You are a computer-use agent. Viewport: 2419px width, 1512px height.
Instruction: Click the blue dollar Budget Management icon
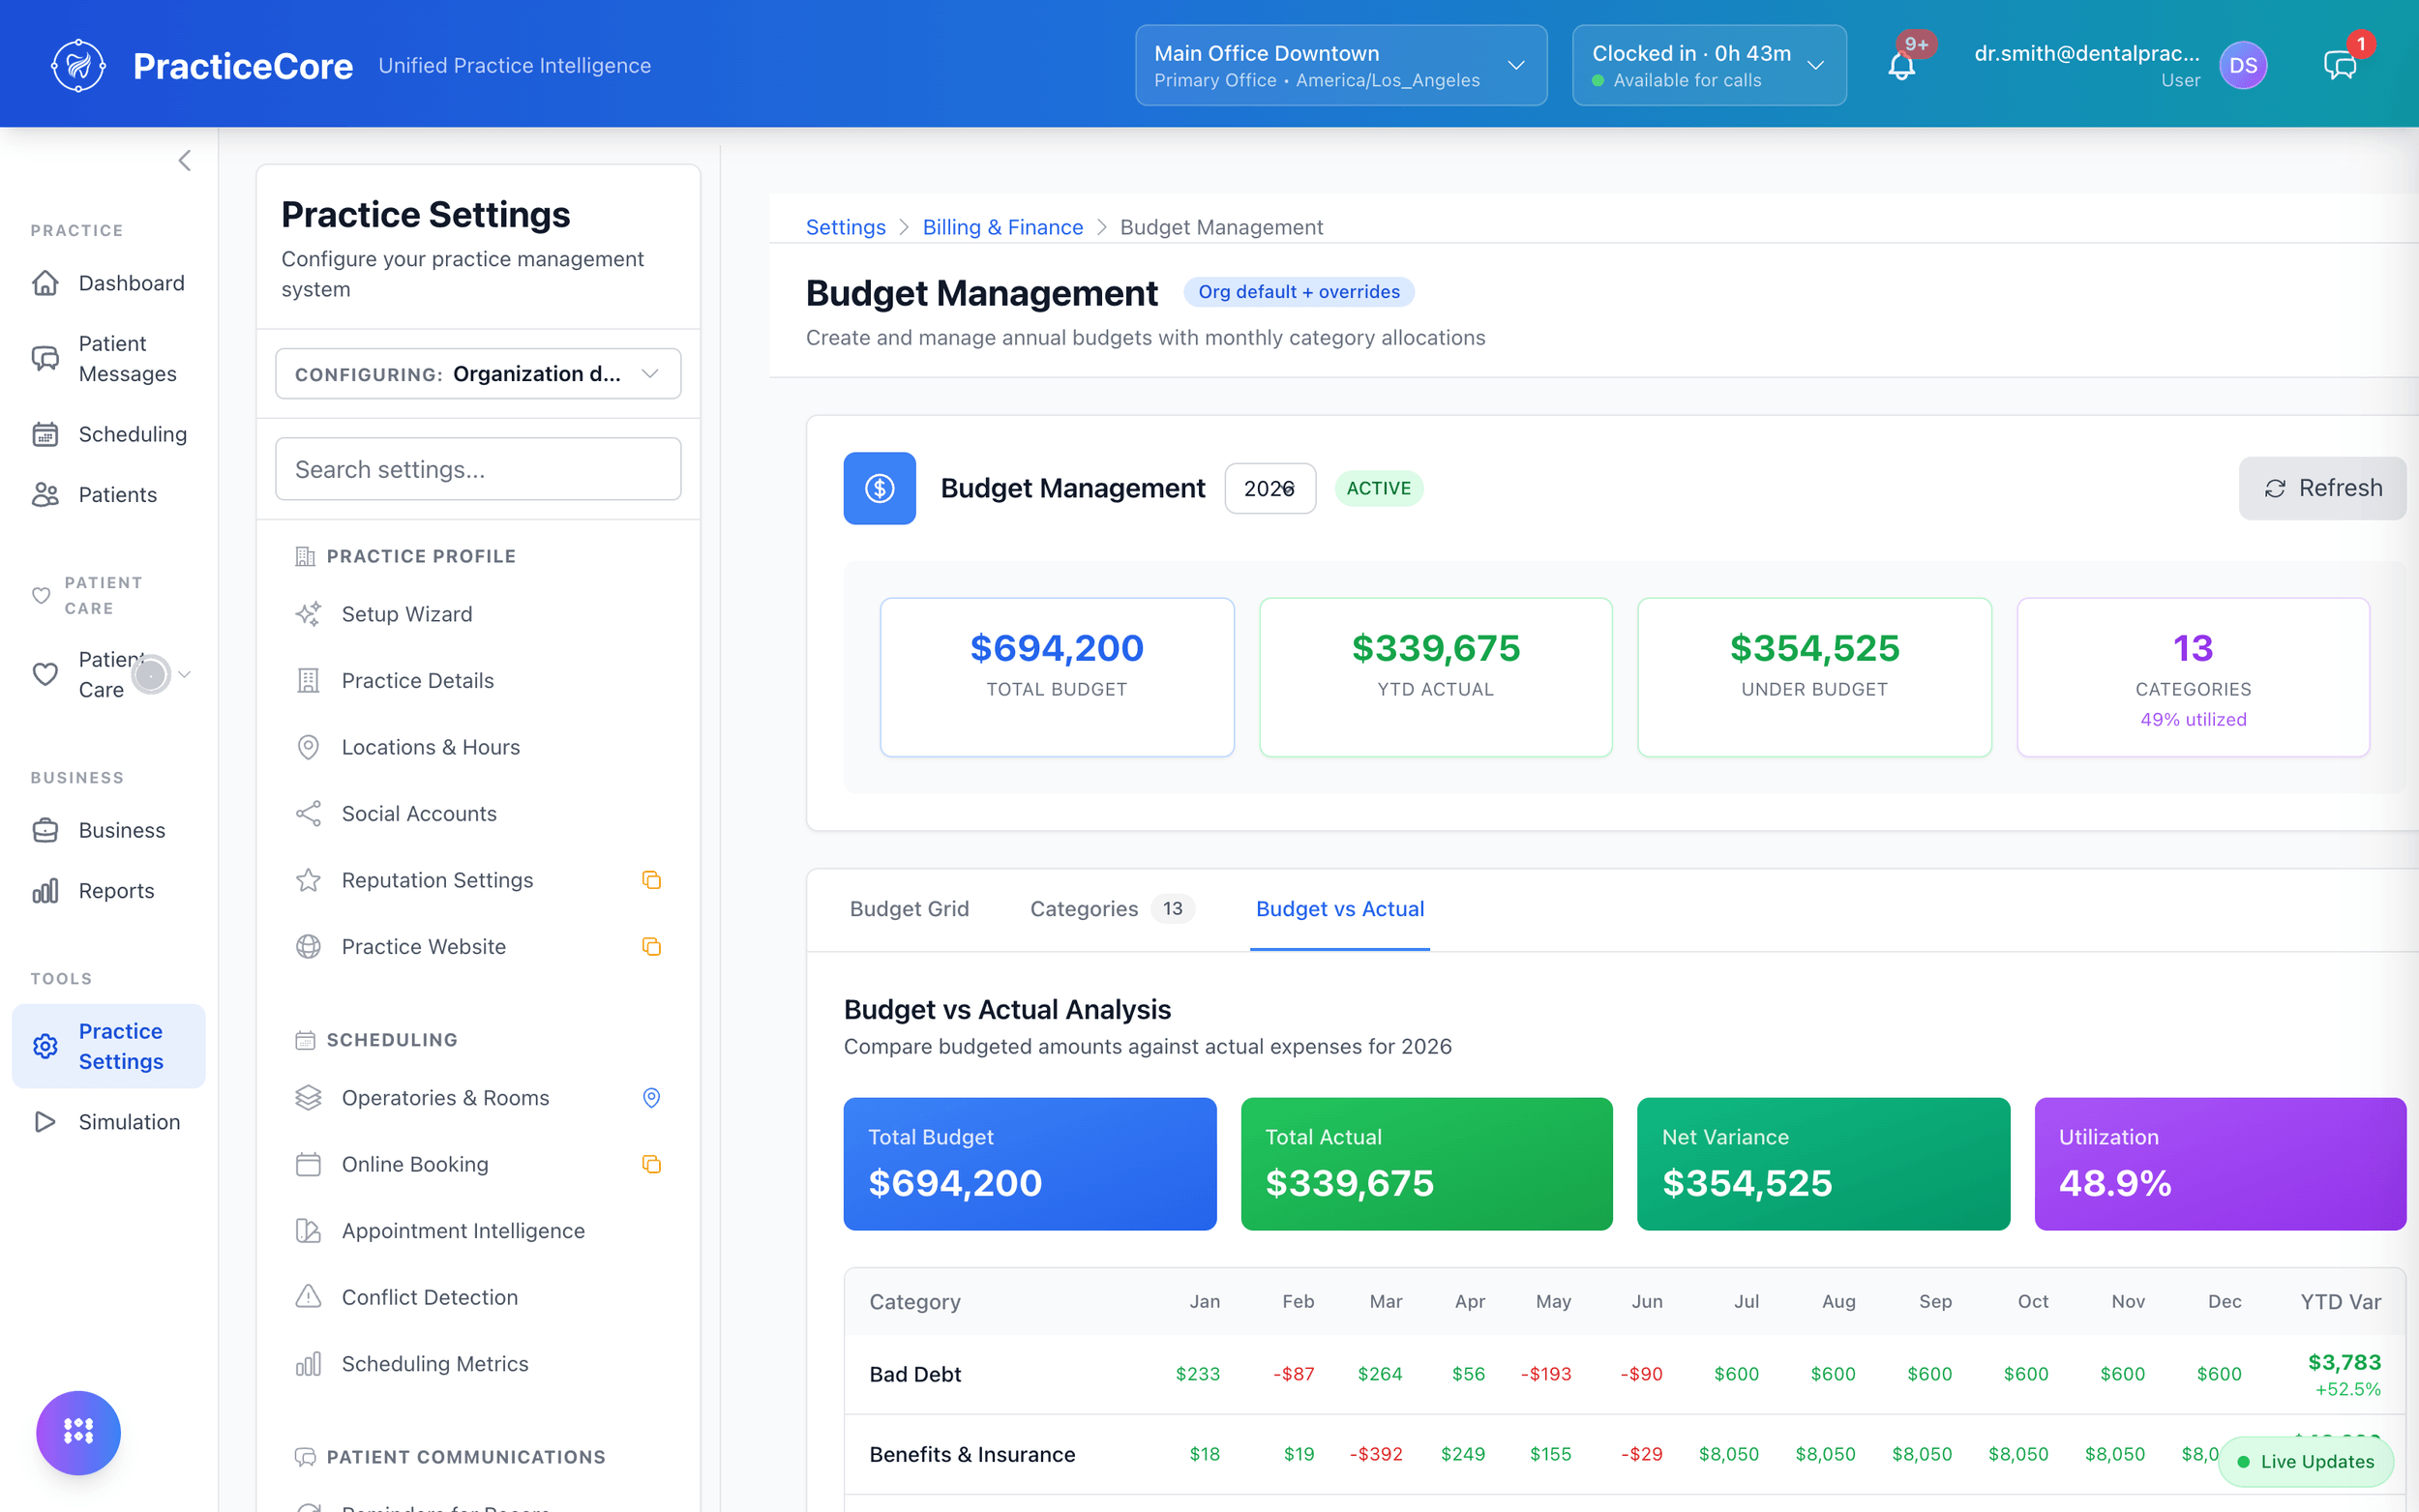[879, 488]
